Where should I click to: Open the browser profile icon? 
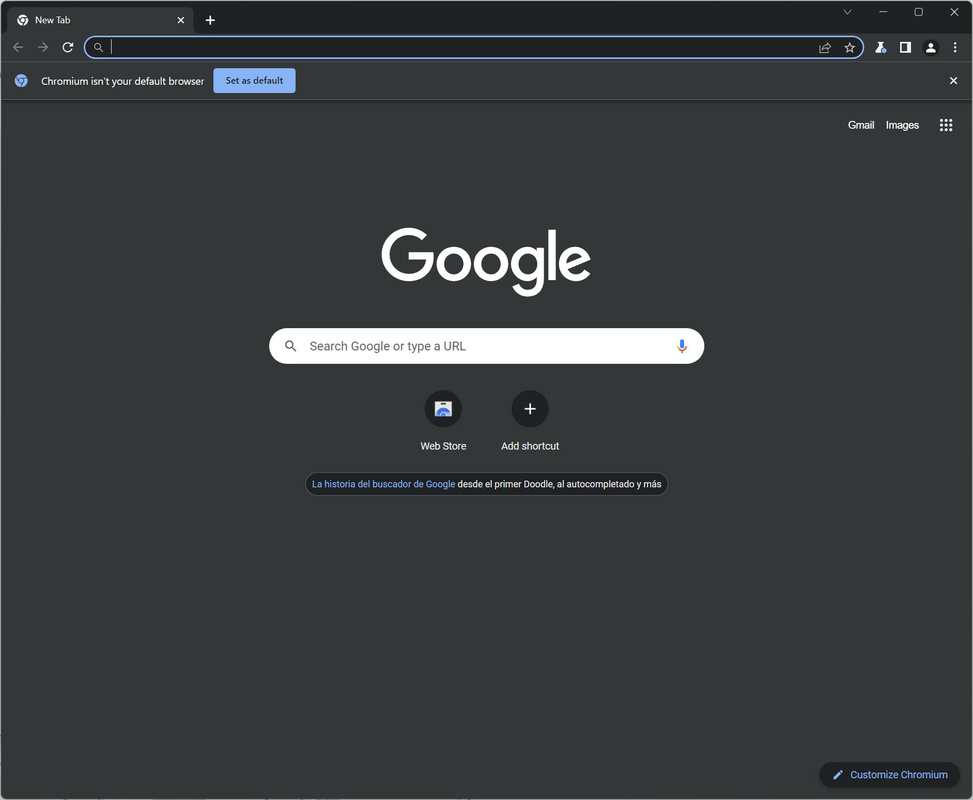(x=930, y=47)
